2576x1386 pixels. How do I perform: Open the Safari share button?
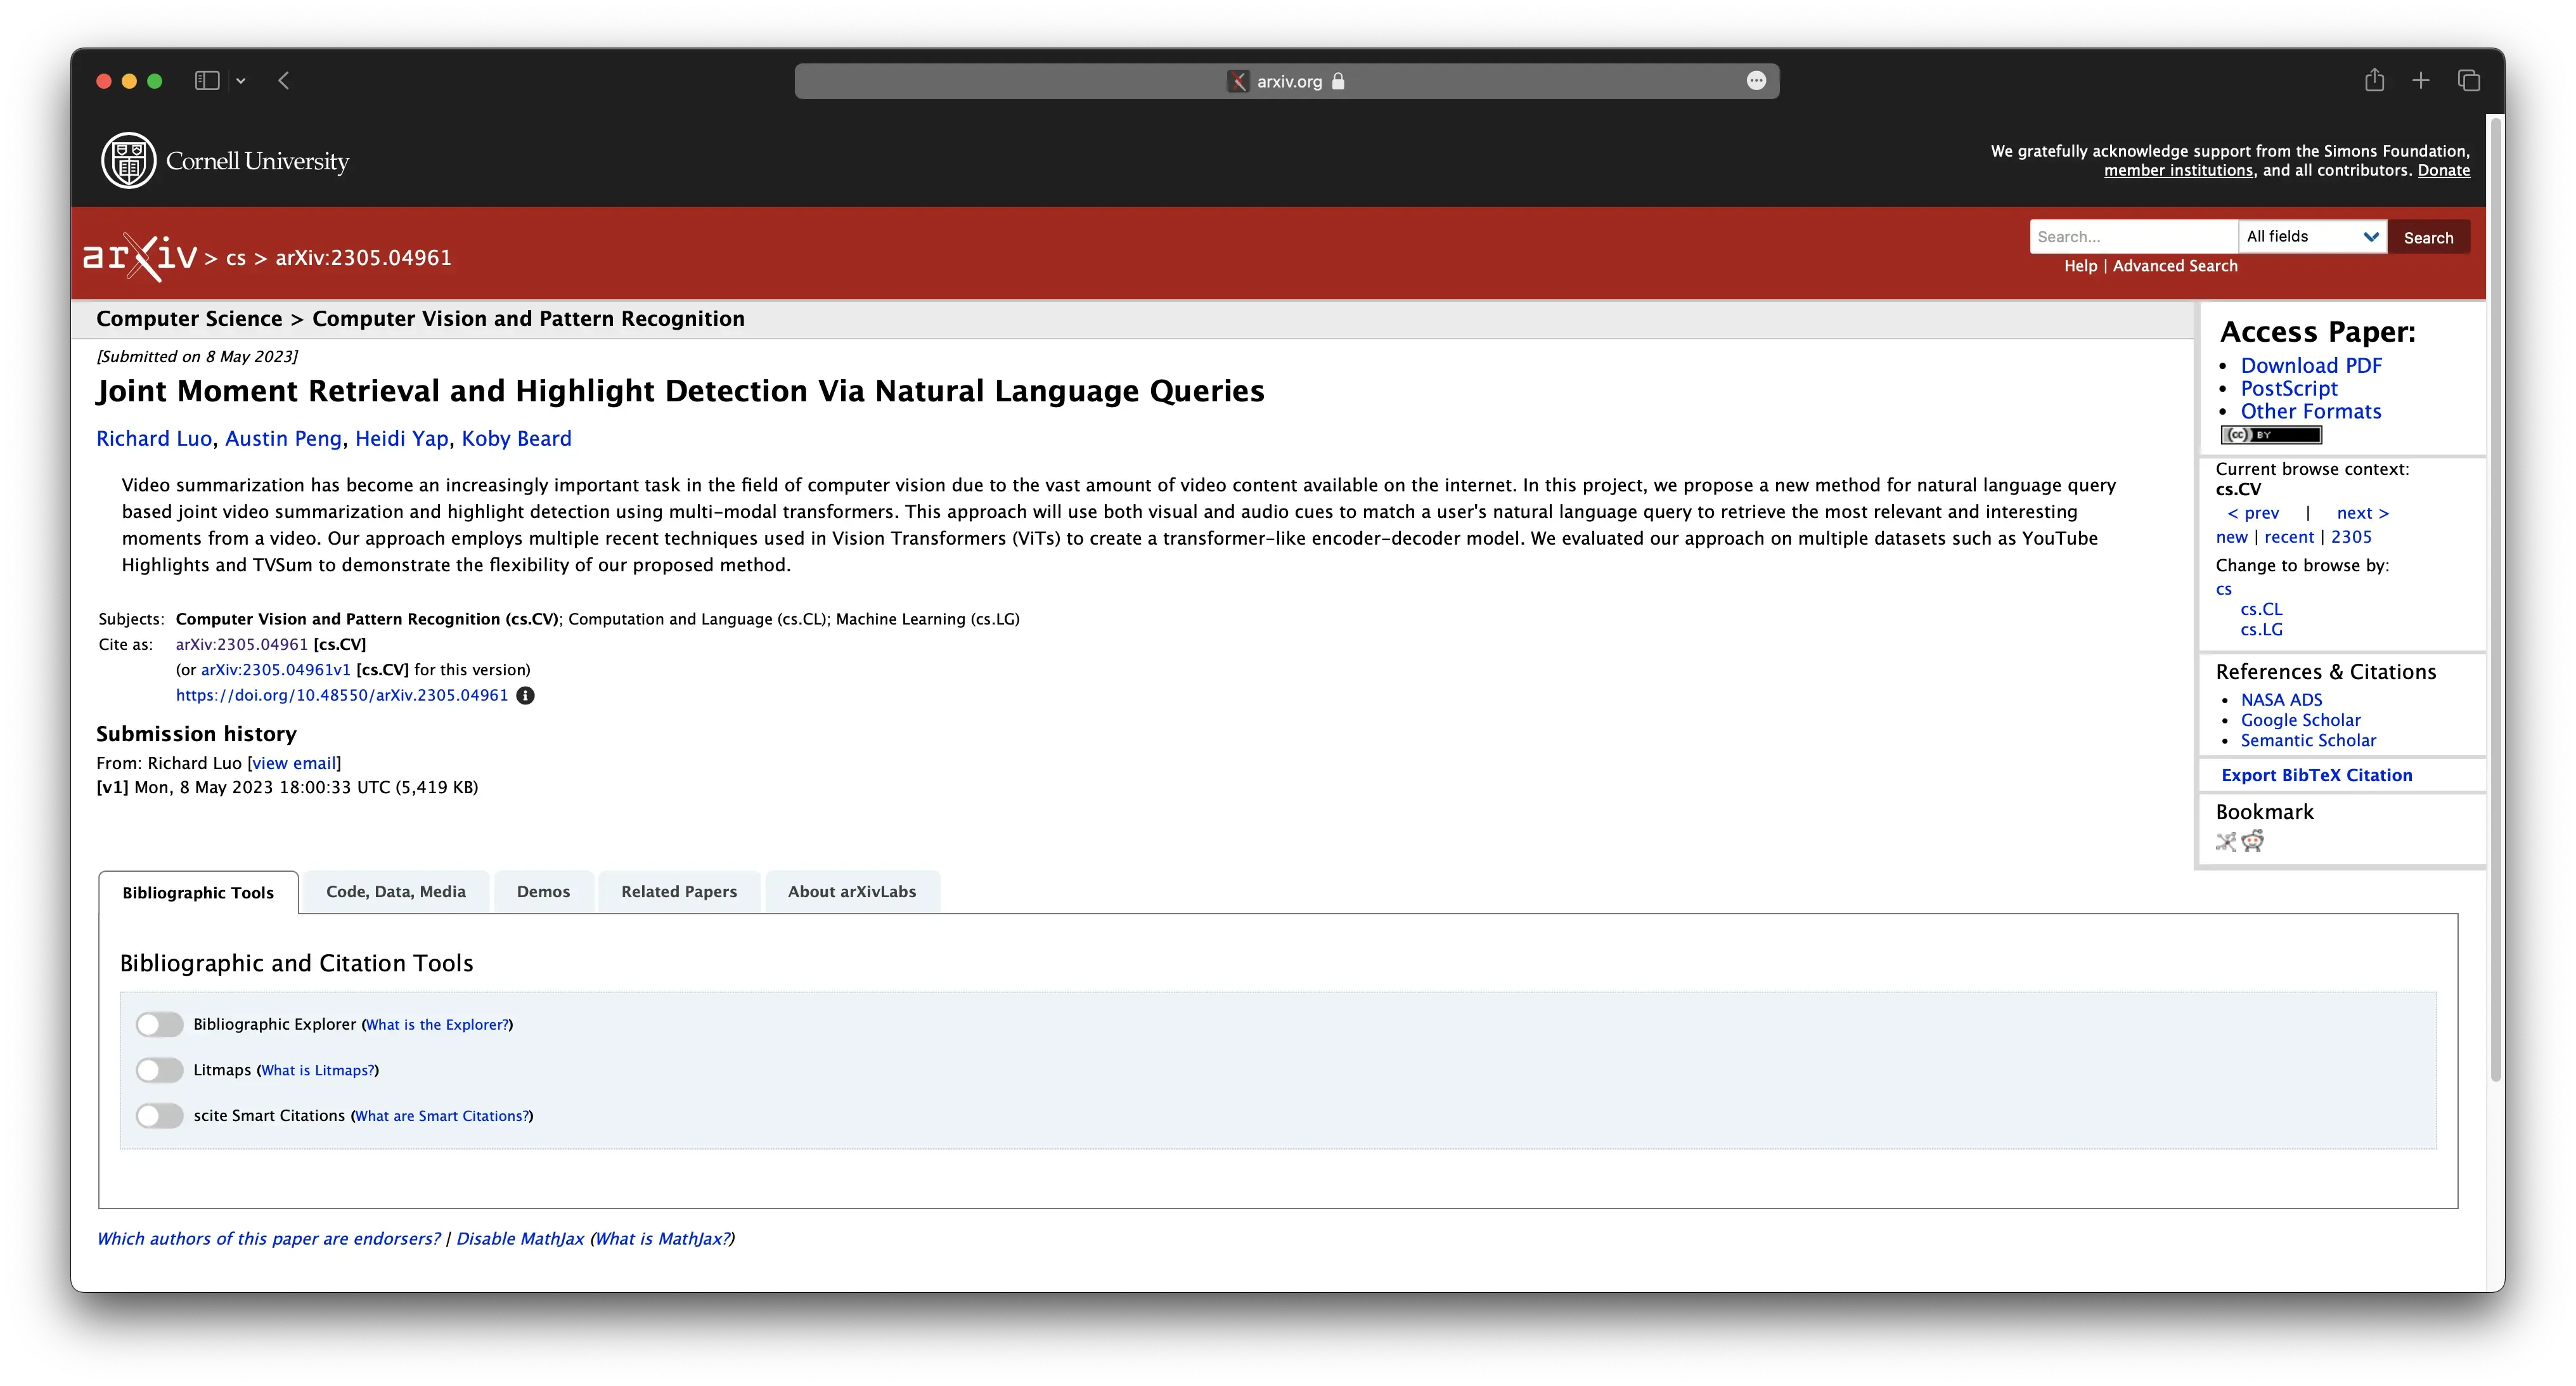2374,81
